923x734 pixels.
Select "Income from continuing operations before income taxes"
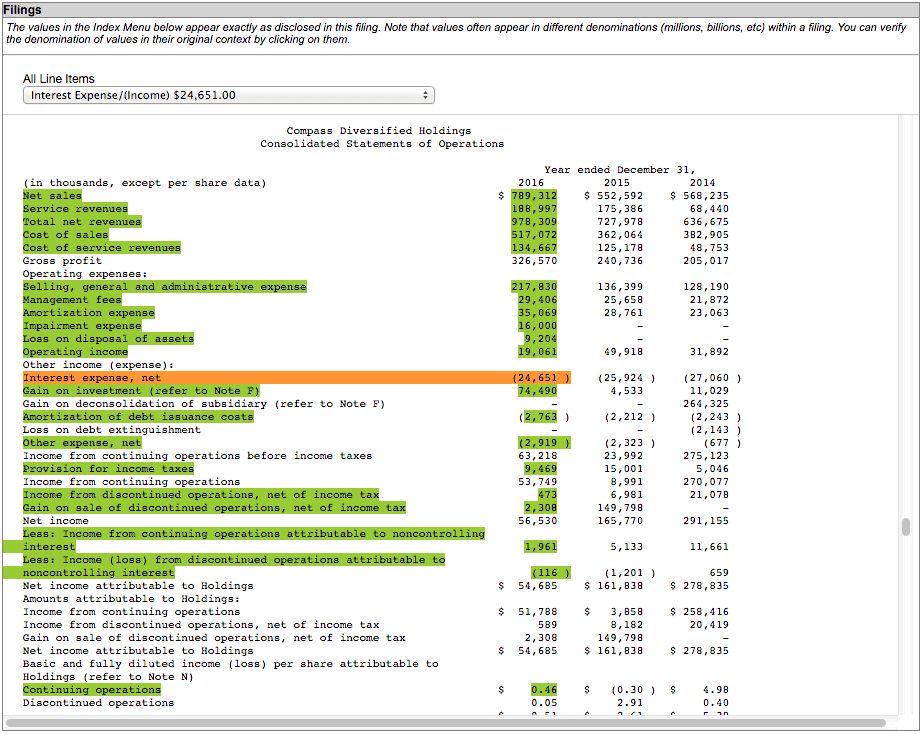(198, 456)
